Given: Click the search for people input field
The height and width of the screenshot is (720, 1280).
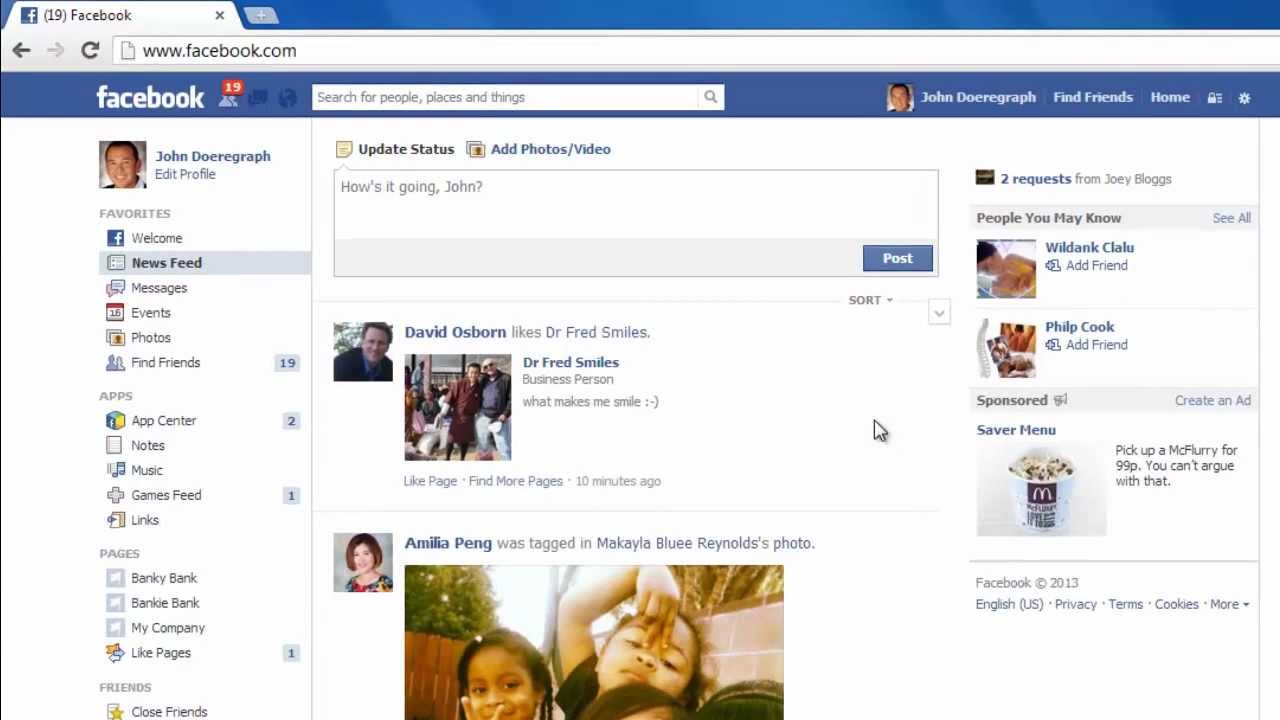Looking at the screenshot, I should click(505, 97).
